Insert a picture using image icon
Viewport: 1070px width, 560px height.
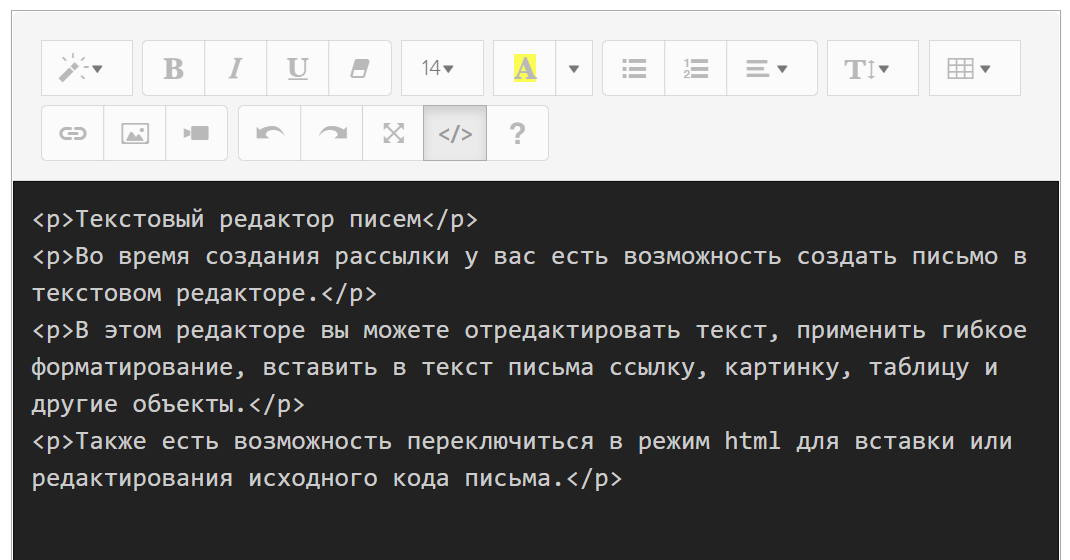[134, 133]
